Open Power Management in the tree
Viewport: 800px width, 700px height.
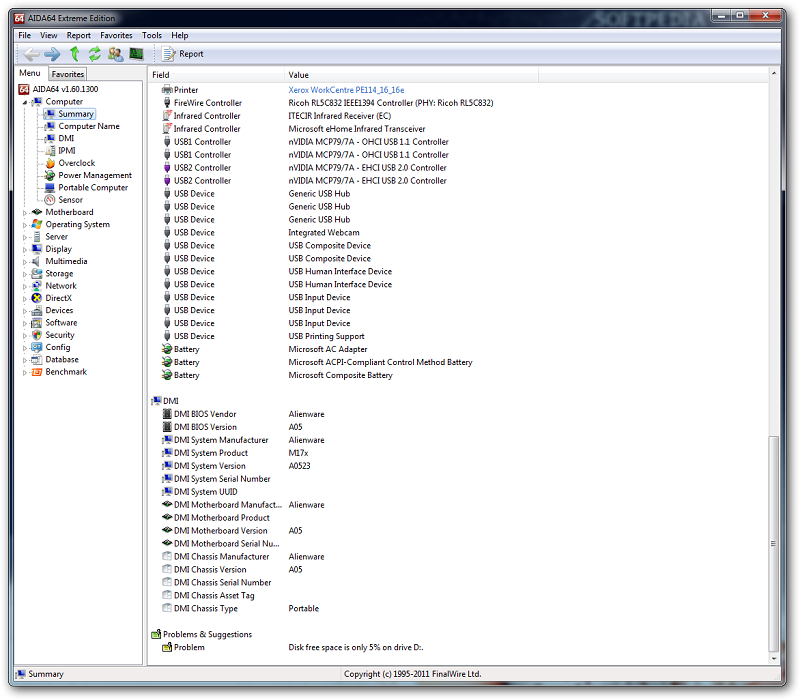pos(94,175)
